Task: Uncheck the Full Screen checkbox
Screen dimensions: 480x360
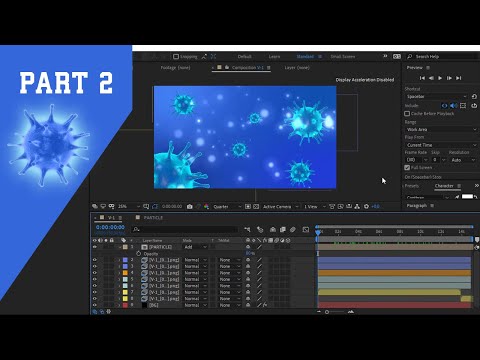Action: (407, 168)
